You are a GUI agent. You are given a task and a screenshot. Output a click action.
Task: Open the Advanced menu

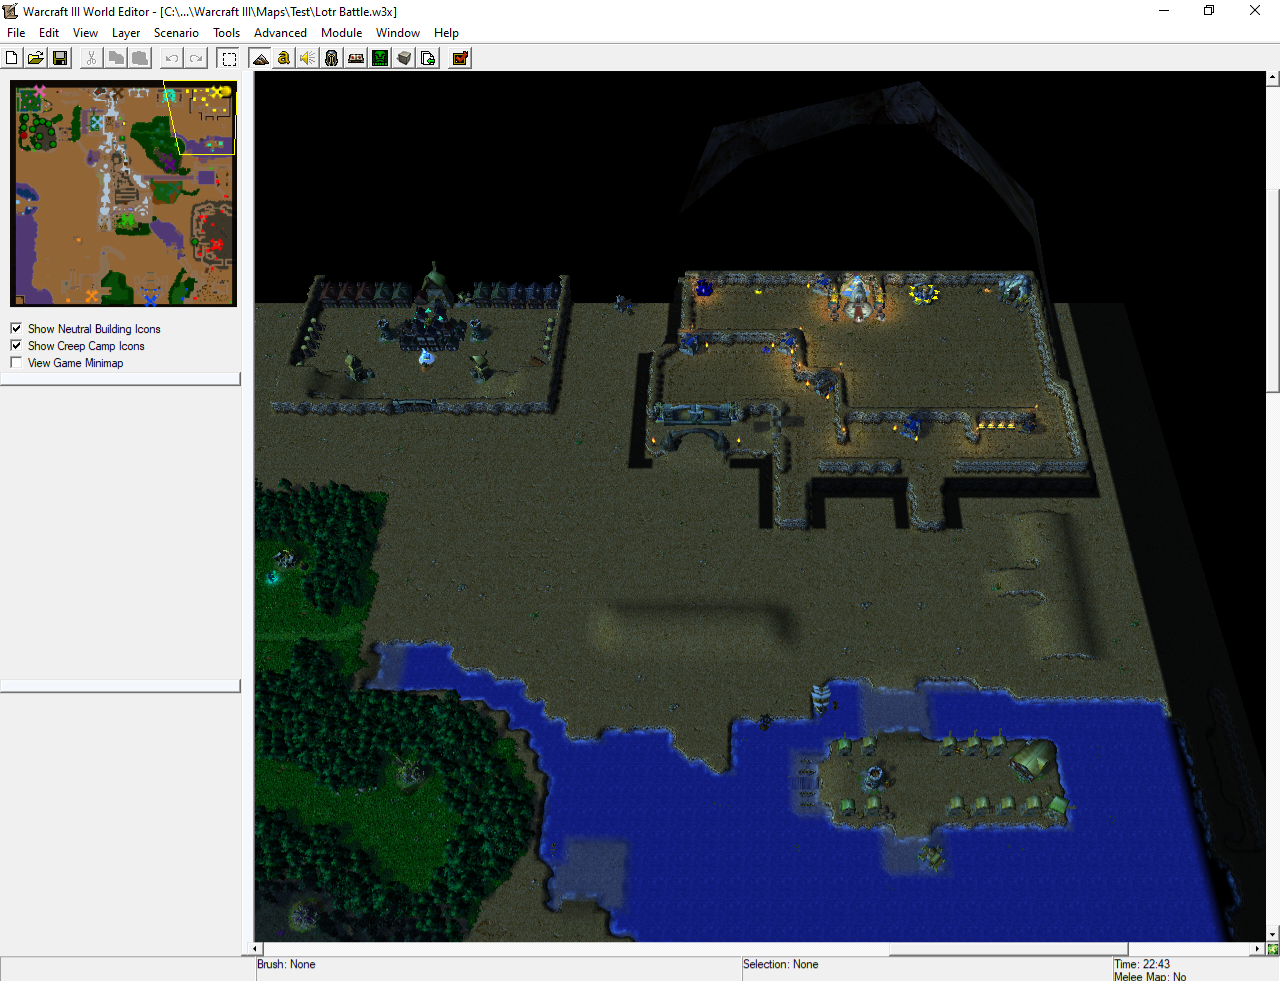click(x=280, y=33)
